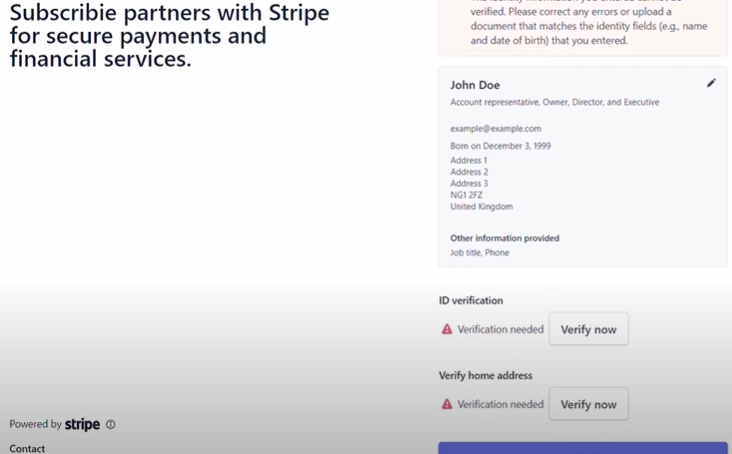Click the NG1 2FZ postcode line

[466, 195]
